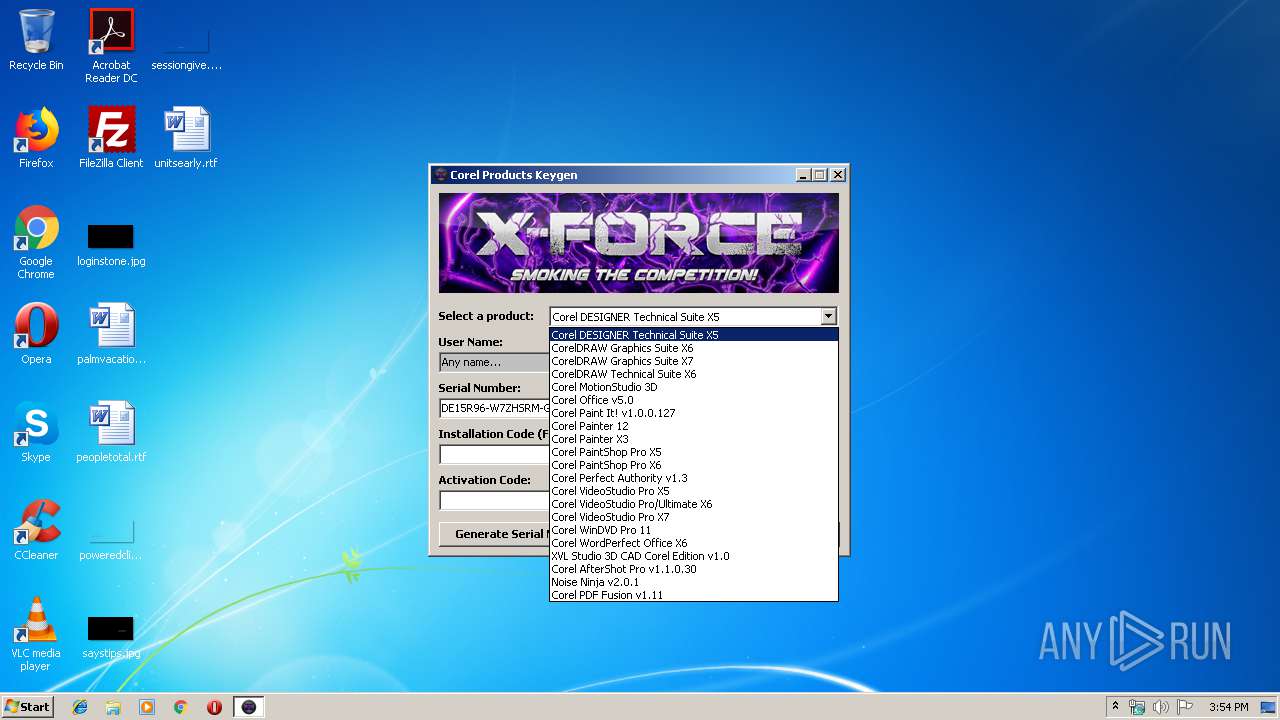Open network tray icon

(x=1137, y=707)
